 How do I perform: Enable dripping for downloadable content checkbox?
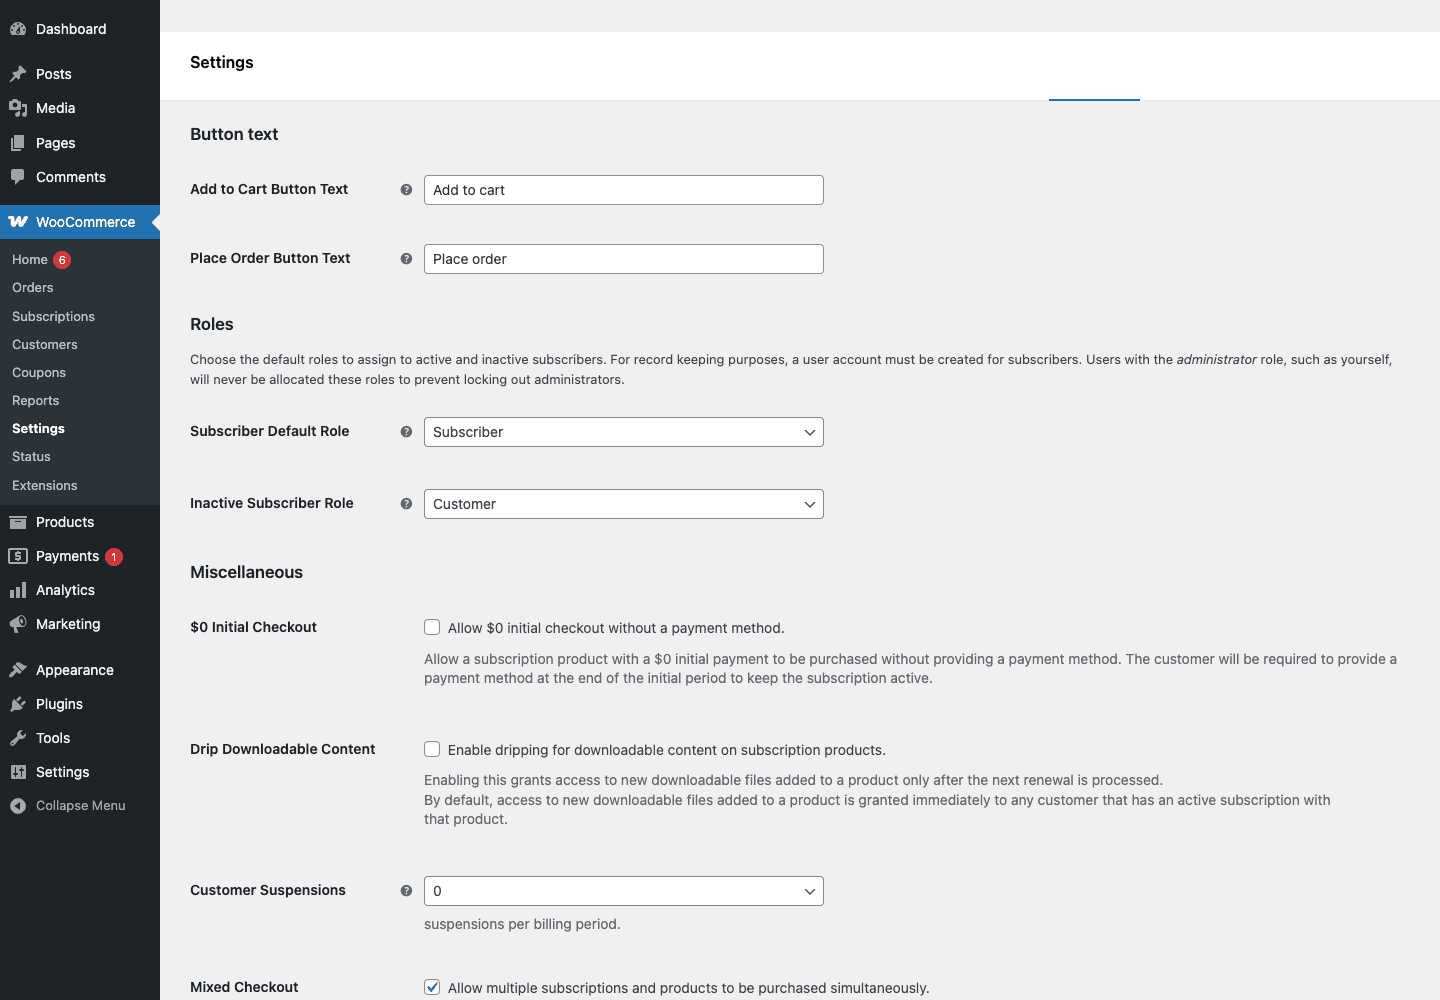[x=432, y=749]
